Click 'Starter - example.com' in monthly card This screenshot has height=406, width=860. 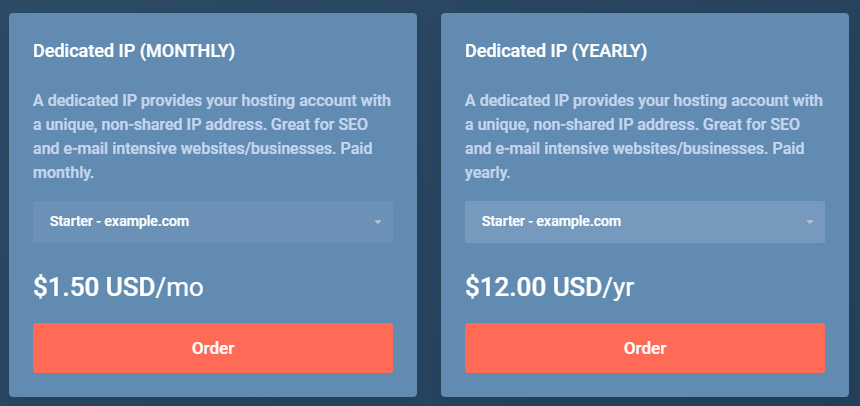(120, 222)
